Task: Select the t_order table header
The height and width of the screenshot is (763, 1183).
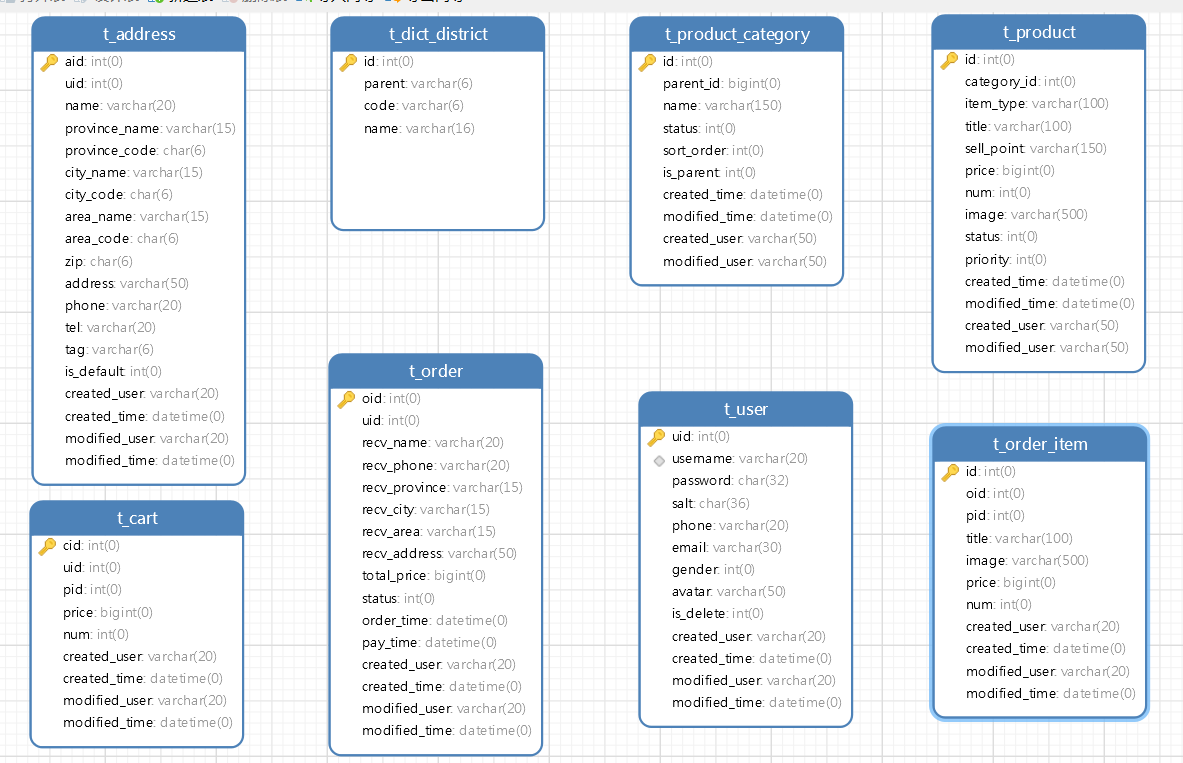Action: click(436, 371)
